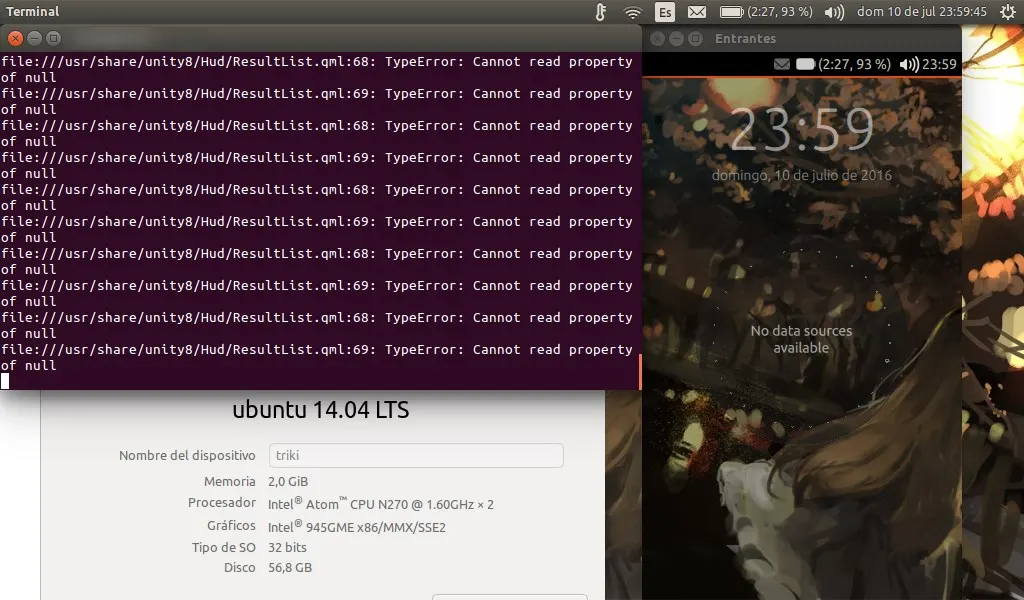Minimize the Terminal window
The height and width of the screenshot is (600, 1024).
point(33,37)
